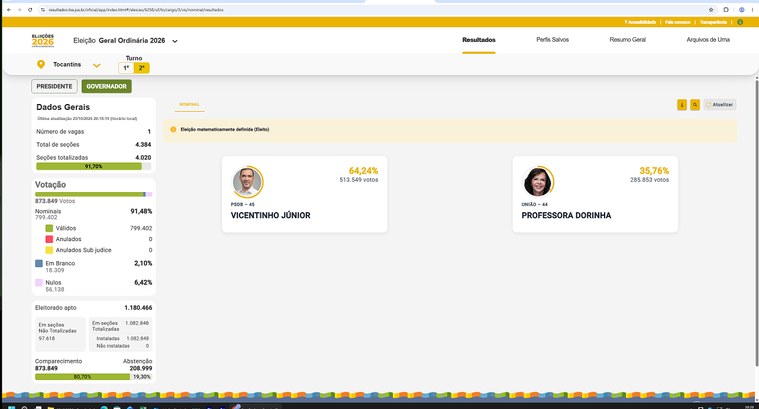Click the browser address bar URL
Screen dimensions: 759x409
tap(136, 10)
